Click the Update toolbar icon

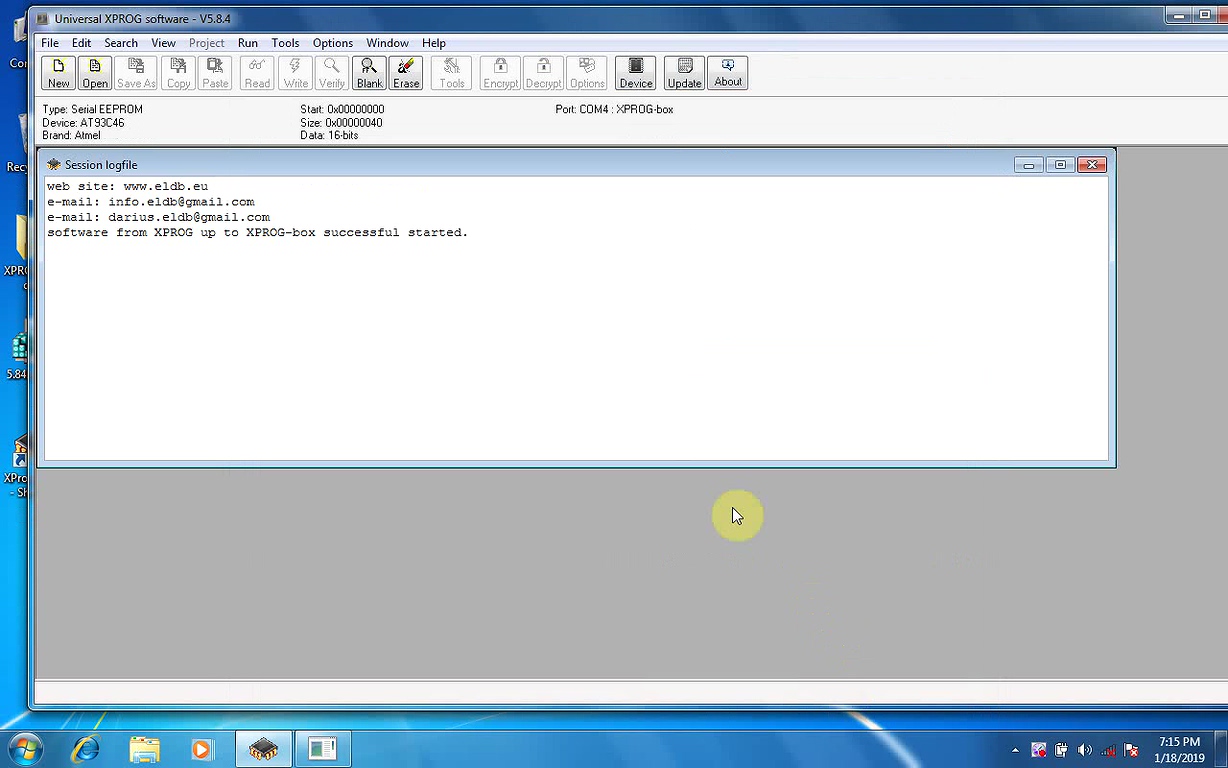(x=684, y=73)
